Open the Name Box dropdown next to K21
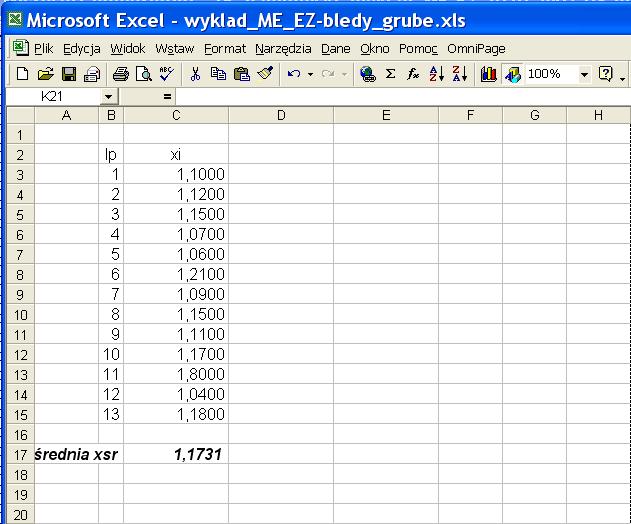The image size is (631, 524). point(108,97)
